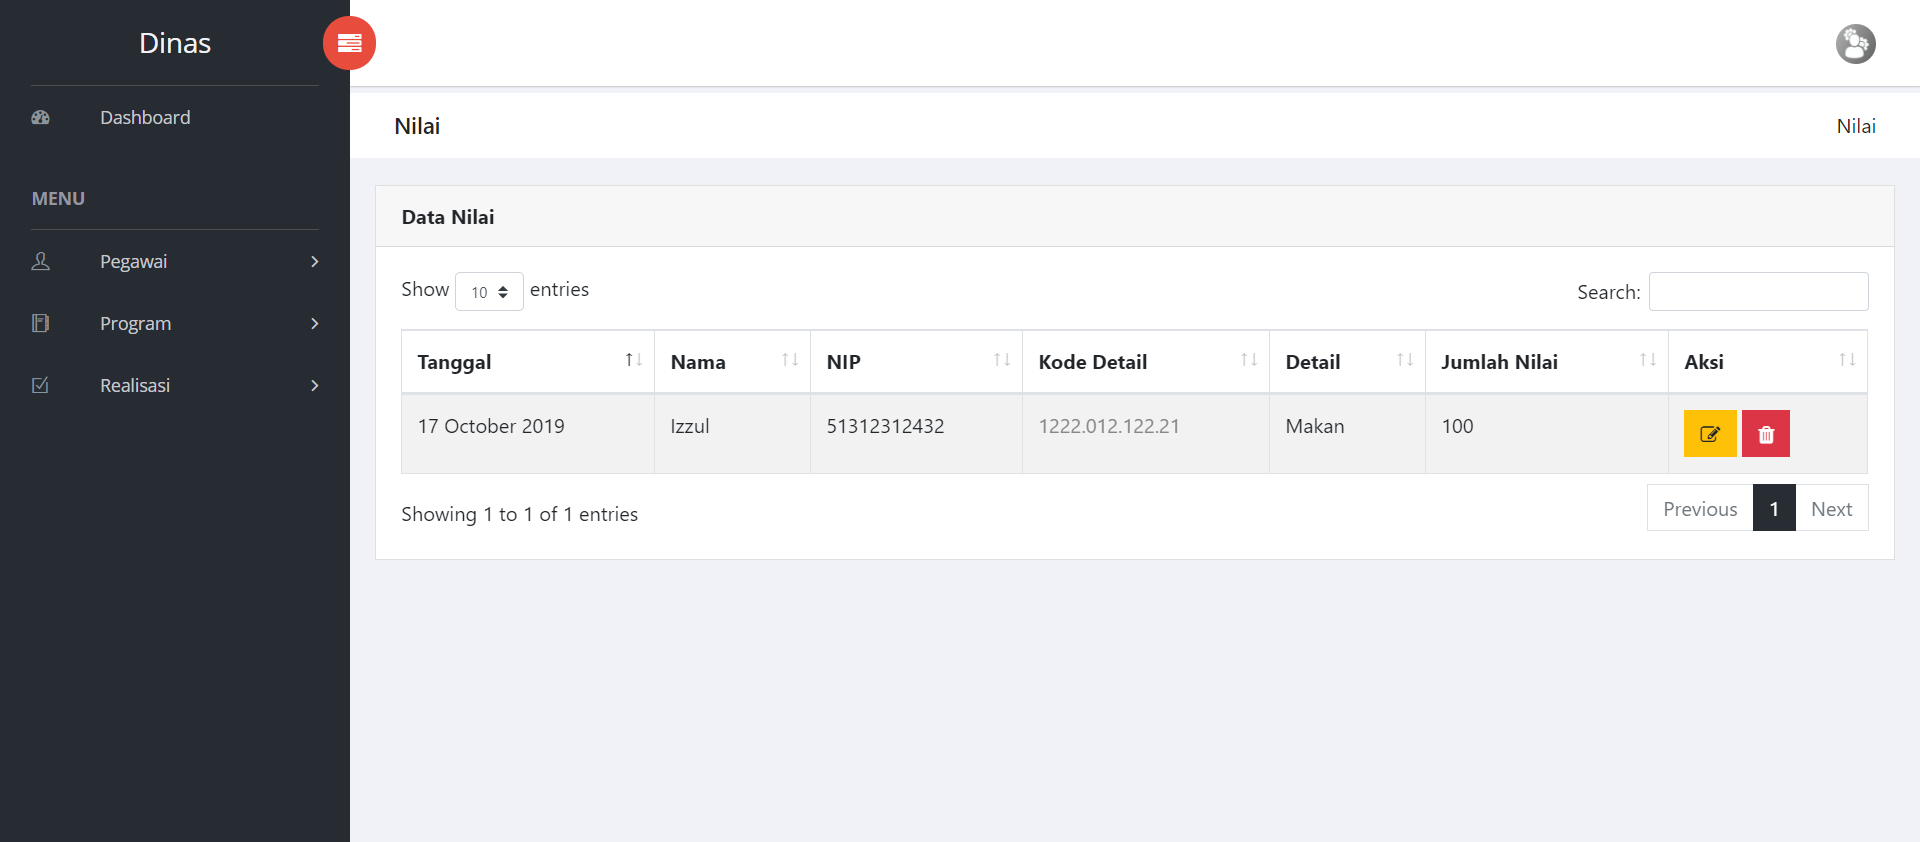Expand the Pegawai submenu chevron
This screenshot has width=1920, height=842.
[314, 262]
